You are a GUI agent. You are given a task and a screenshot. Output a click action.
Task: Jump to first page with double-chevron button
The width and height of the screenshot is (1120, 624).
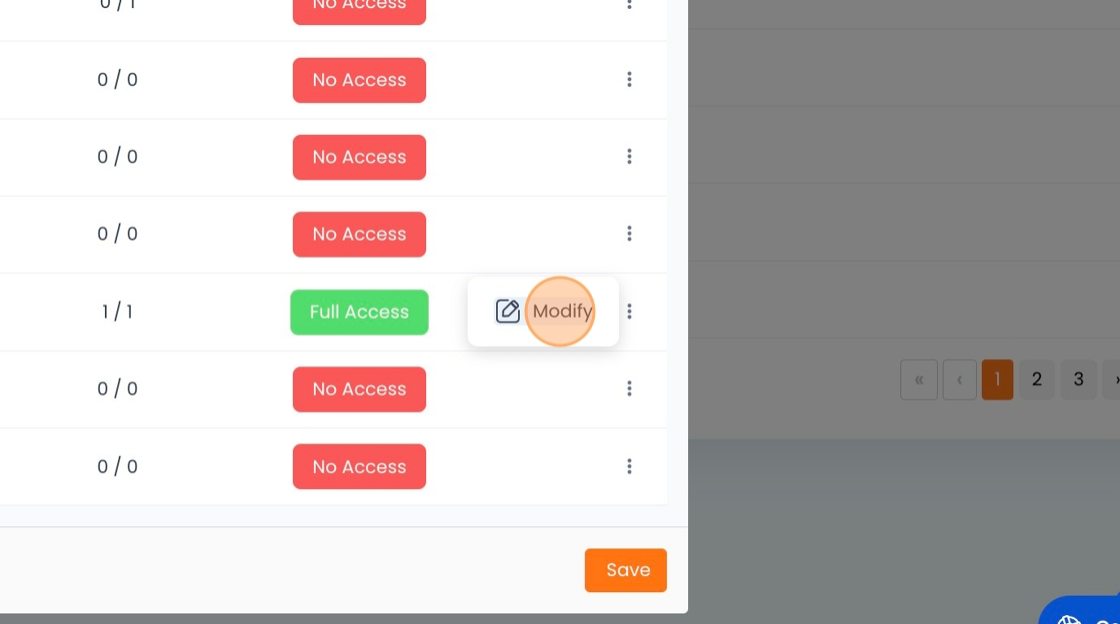pos(919,379)
